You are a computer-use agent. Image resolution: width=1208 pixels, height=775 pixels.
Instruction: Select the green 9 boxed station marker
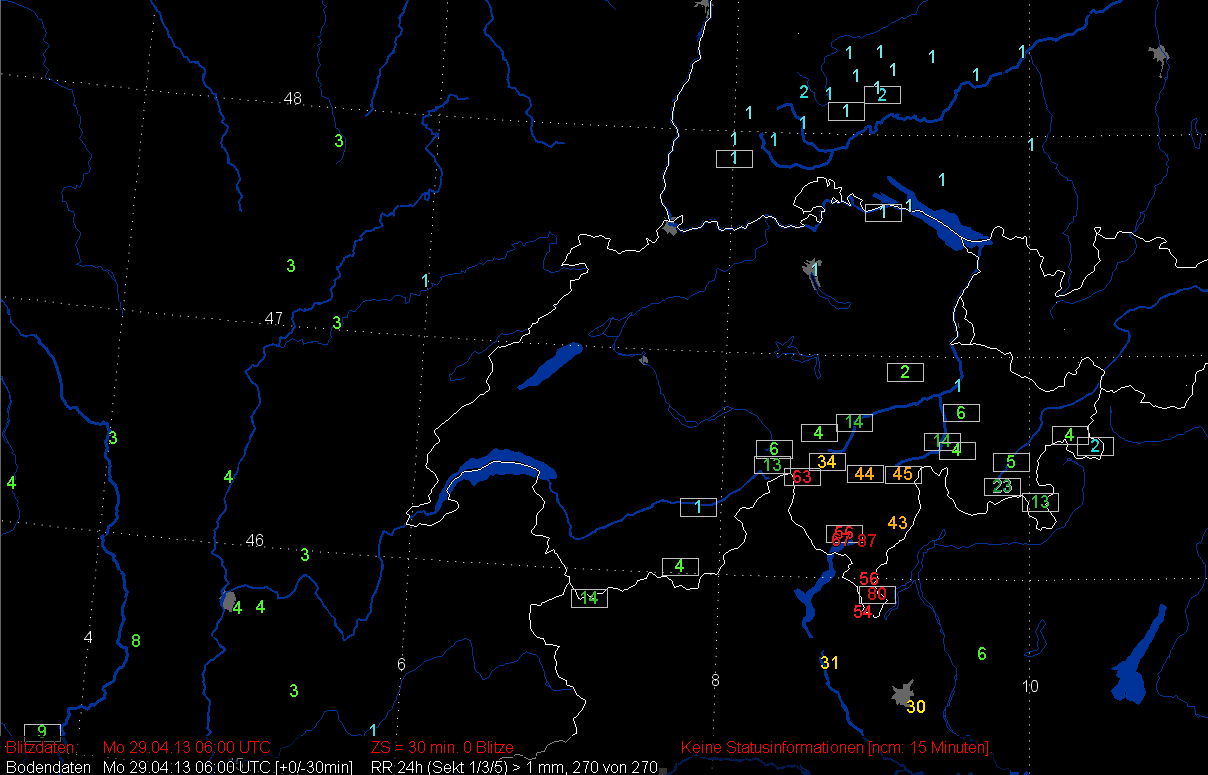tap(42, 731)
